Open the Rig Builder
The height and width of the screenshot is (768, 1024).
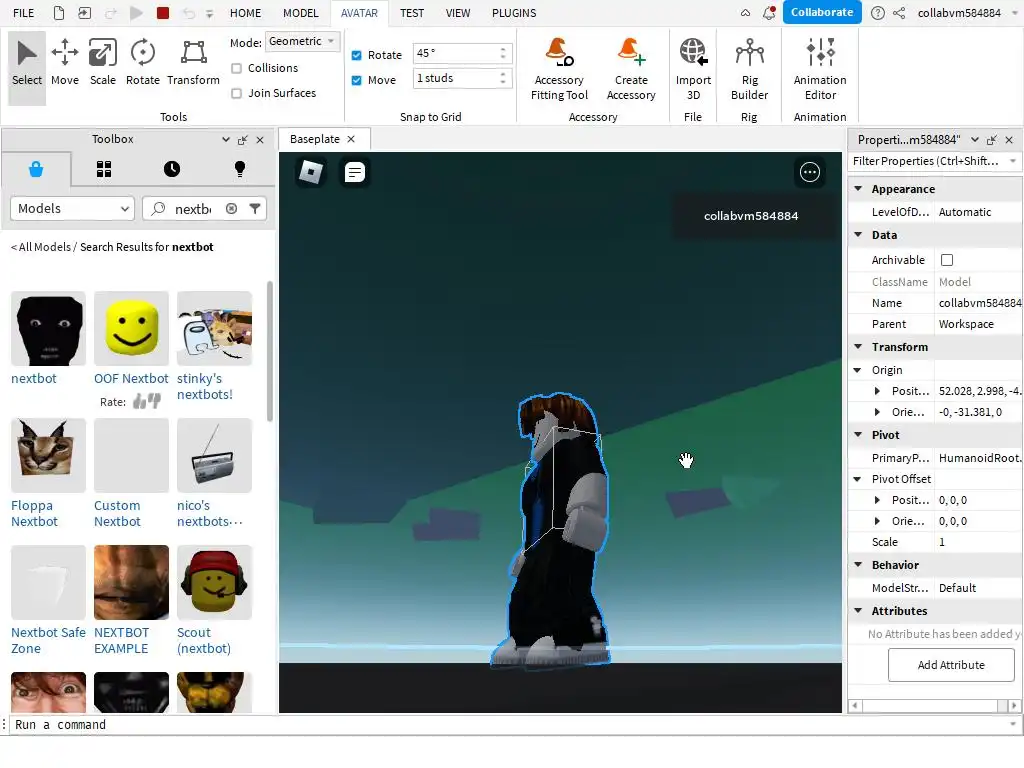[x=749, y=69]
